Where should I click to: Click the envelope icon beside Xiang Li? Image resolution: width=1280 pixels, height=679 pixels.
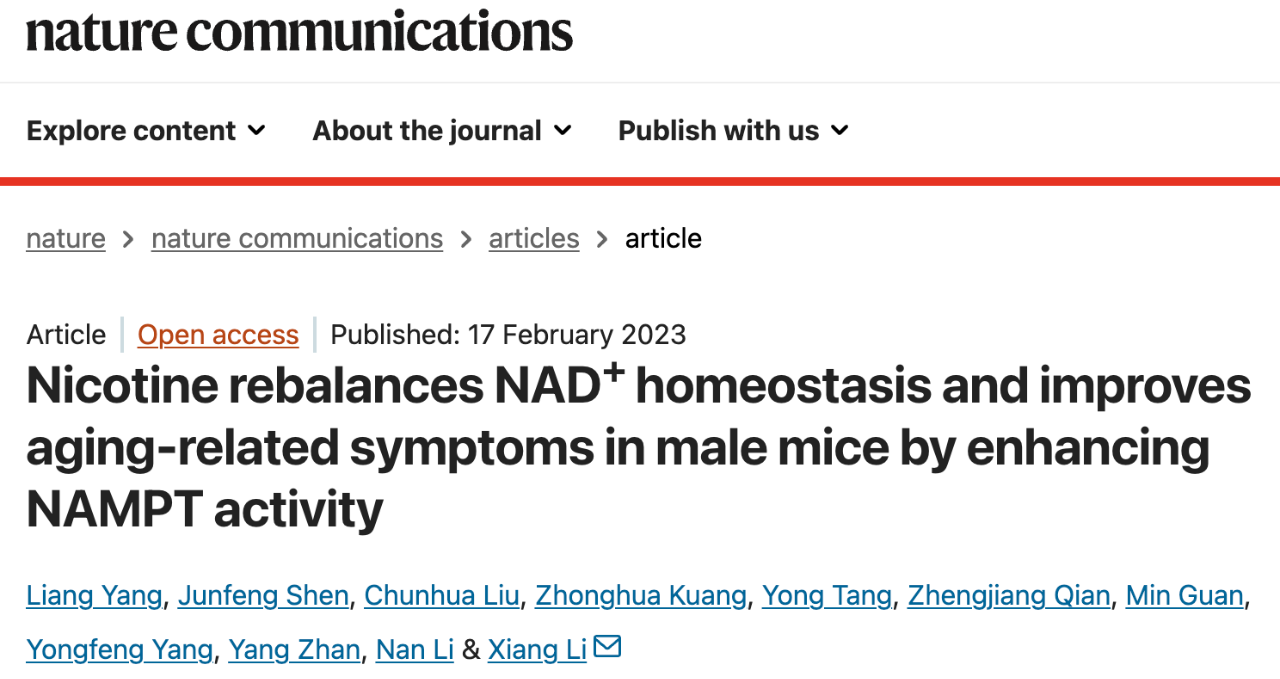click(x=607, y=647)
